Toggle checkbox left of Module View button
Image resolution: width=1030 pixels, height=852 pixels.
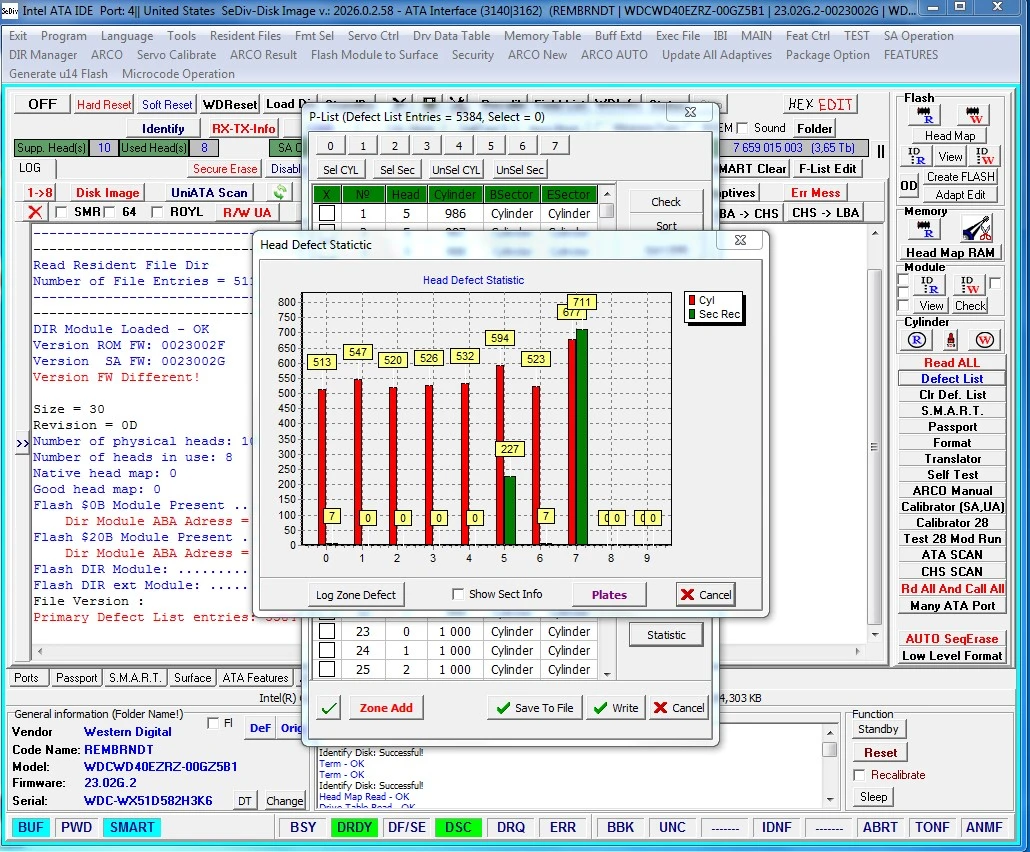click(x=904, y=305)
